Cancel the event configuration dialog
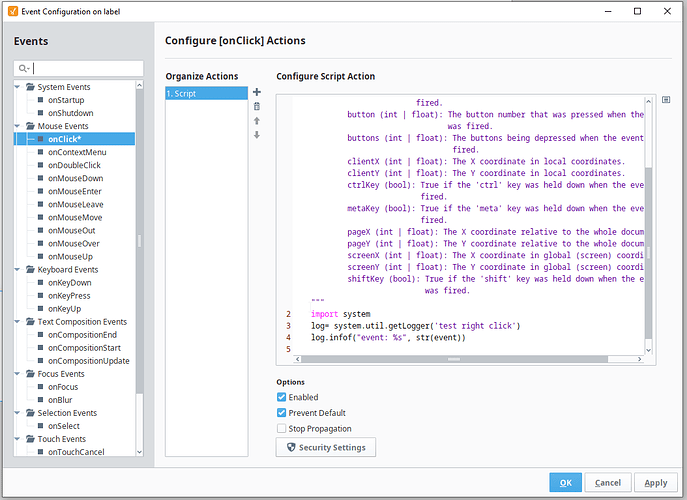The image size is (687, 500). click(608, 482)
